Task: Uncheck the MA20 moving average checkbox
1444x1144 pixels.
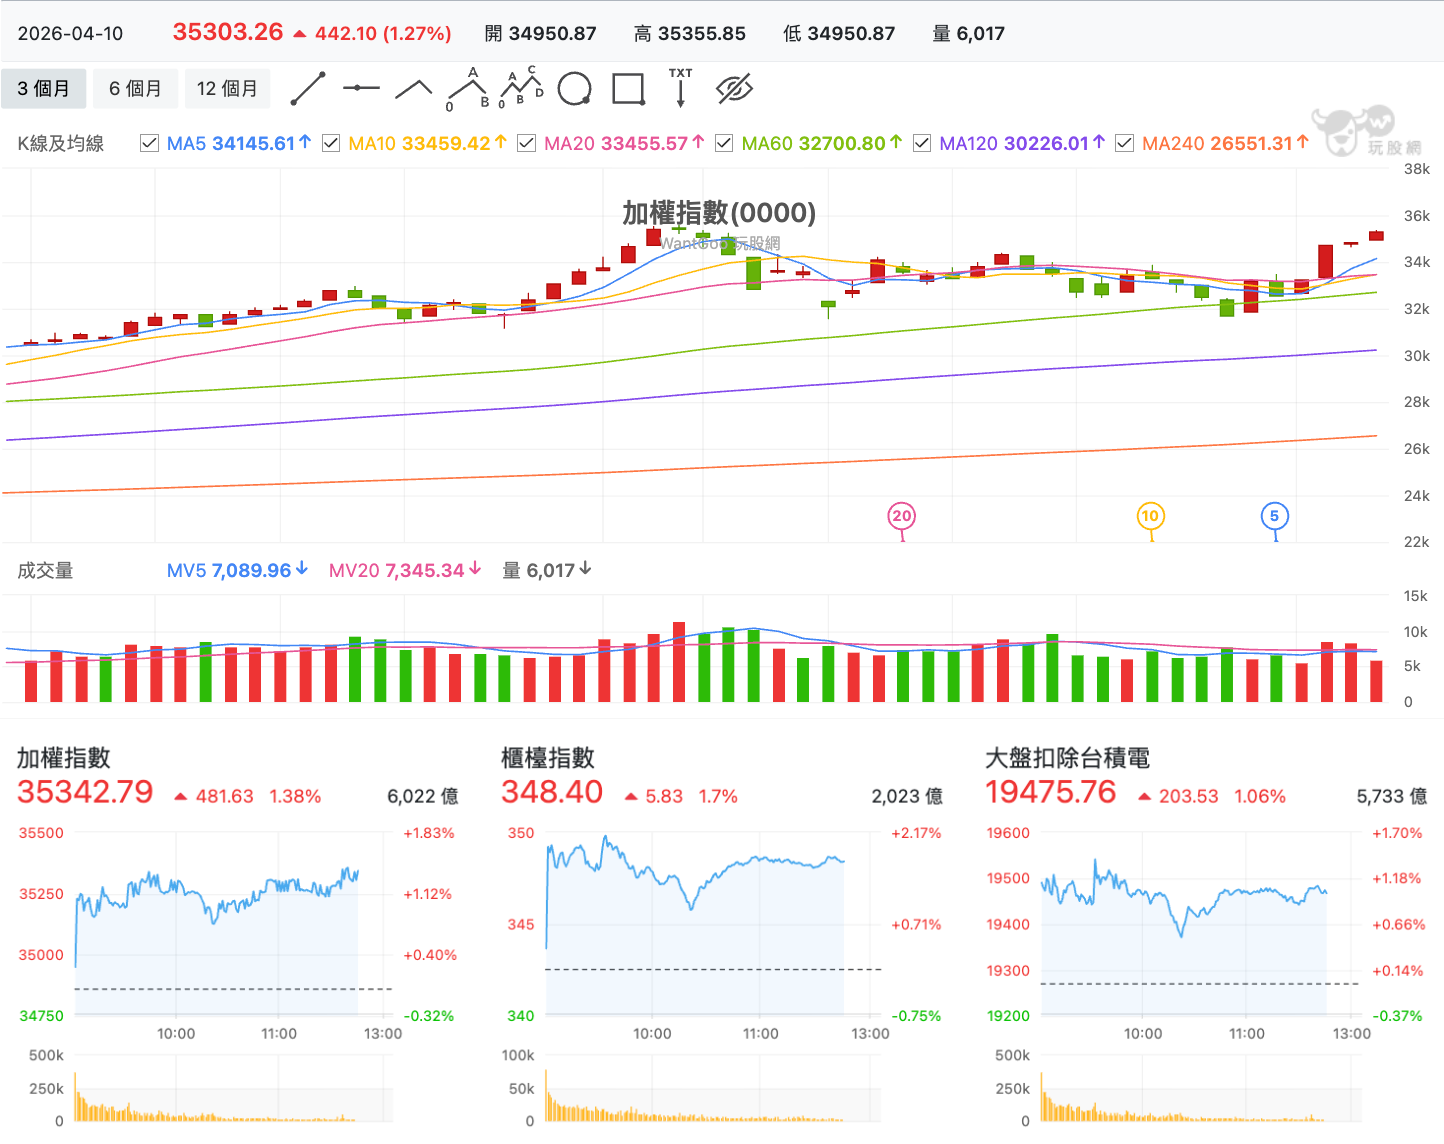Action: (x=526, y=143)
